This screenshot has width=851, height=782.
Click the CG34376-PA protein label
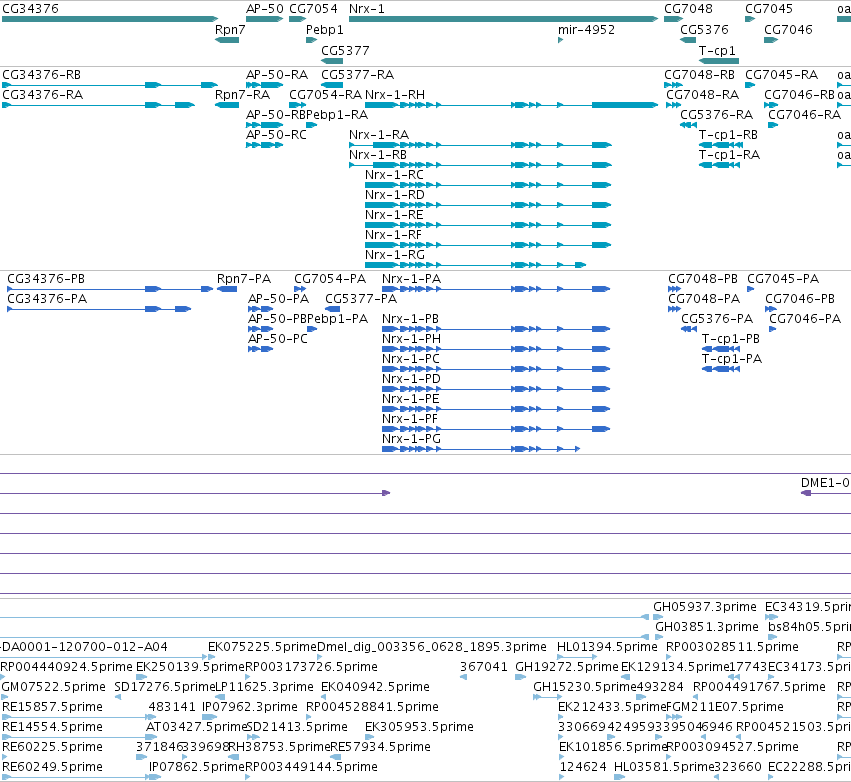click(47, 298)
